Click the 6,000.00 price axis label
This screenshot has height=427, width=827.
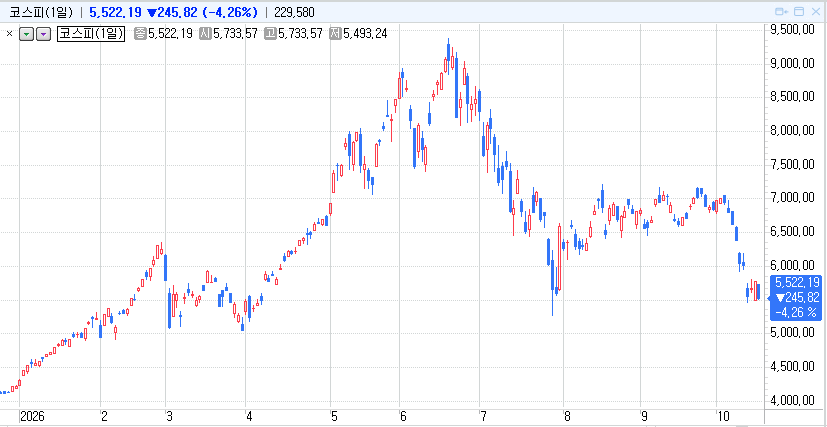coord(793,266)
